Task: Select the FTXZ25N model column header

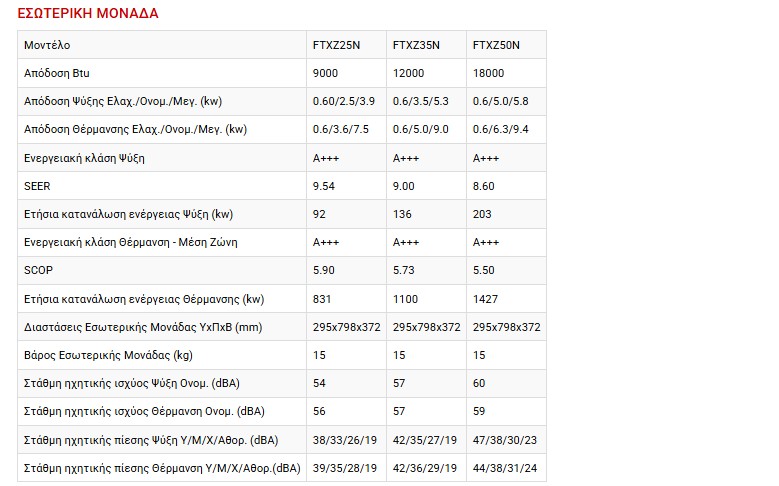Action: point(336,45)
